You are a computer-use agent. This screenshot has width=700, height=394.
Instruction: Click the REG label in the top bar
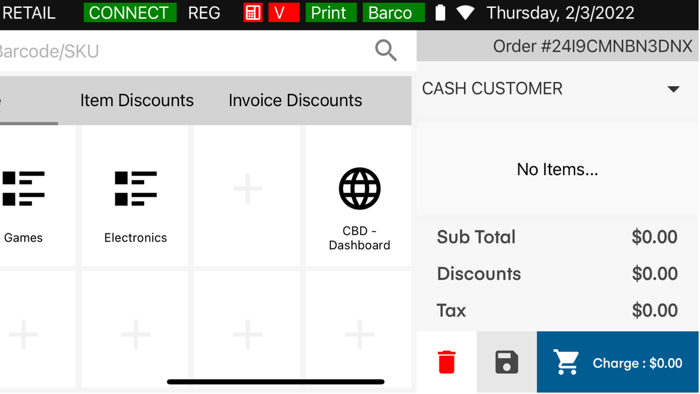click(204, 12)
